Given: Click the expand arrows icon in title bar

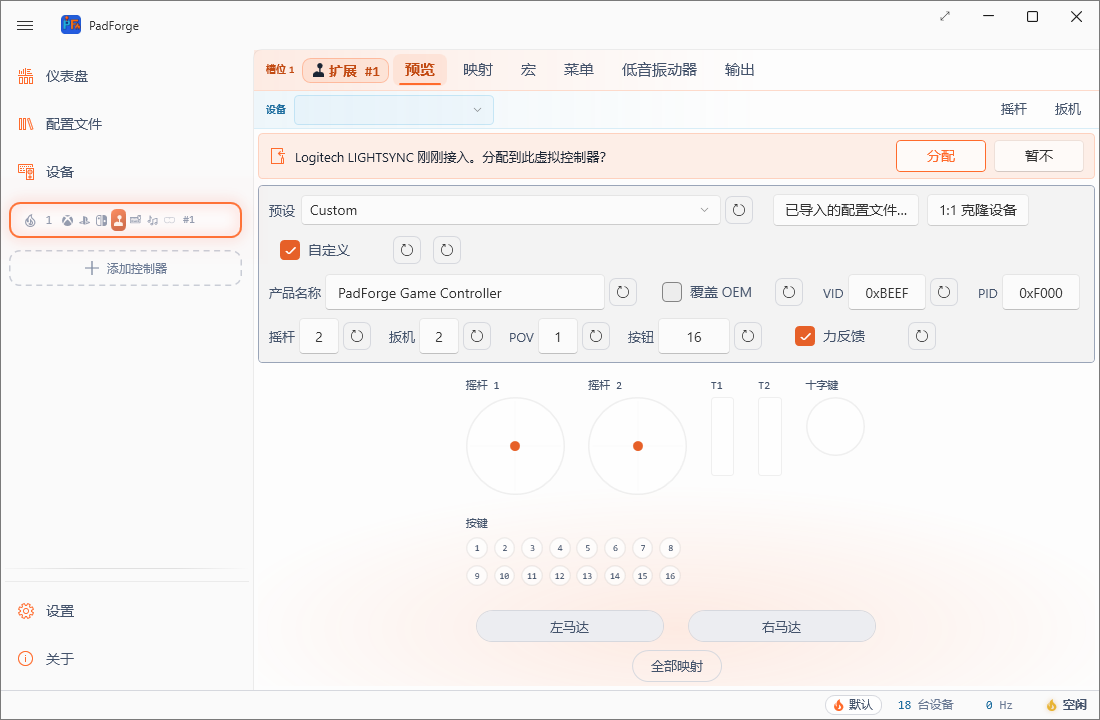Looking at the screenshot, I should point(945,16).
